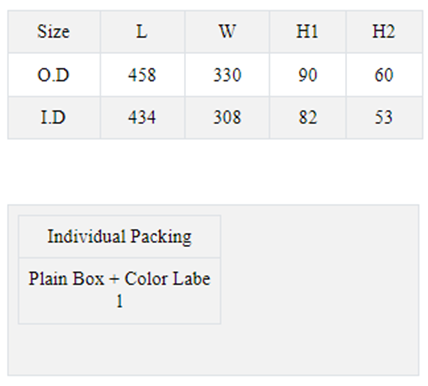The image size is (428, 386).
Task: Select the I.D H2 value 53
Action: (384, 117)
